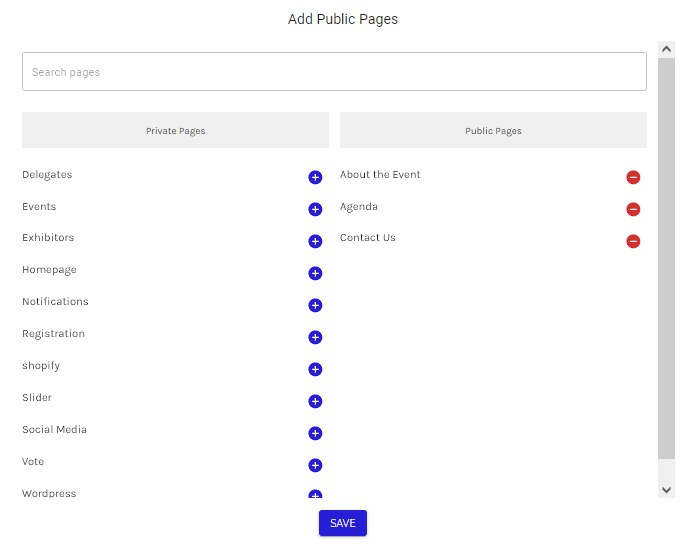
Task: Select the Wordpress page entry
Action: (49, 493)
